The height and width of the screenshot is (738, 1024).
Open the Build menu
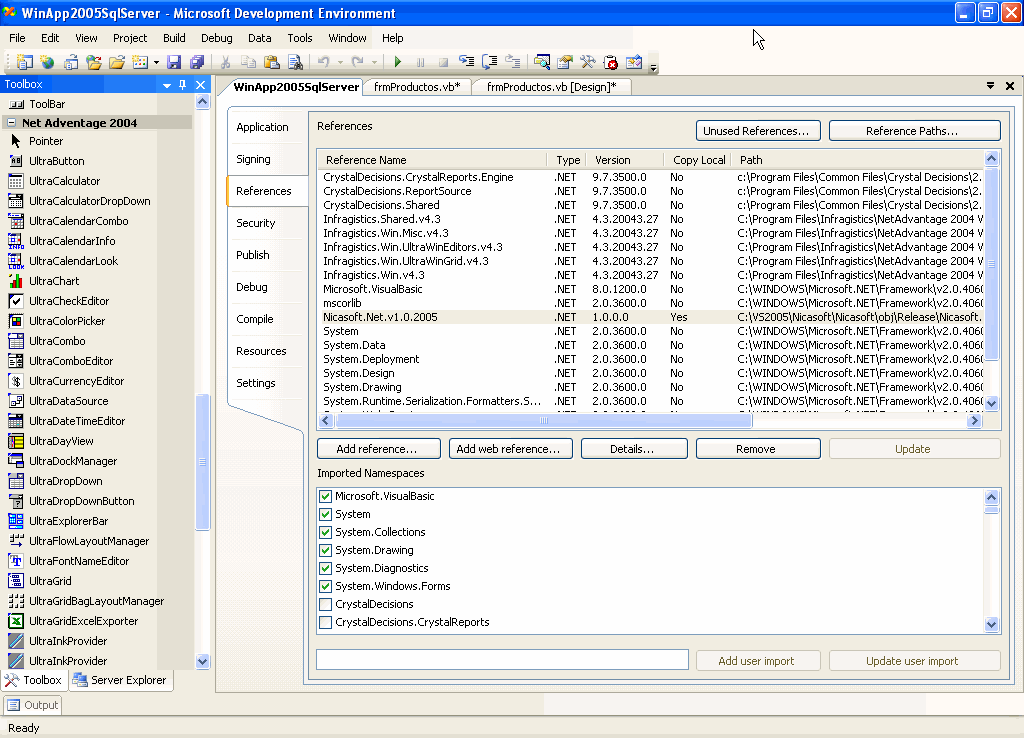click(x=174, y=38)
